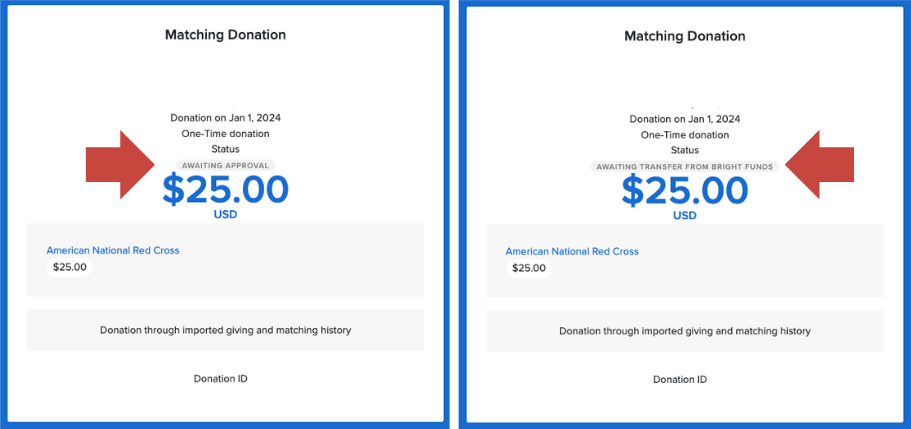Viewport: 911px width, 429px height.
Task: Click the Donation on Jan 1, 2024 text in Awaiting Transfer card
Action: [685, 118]
